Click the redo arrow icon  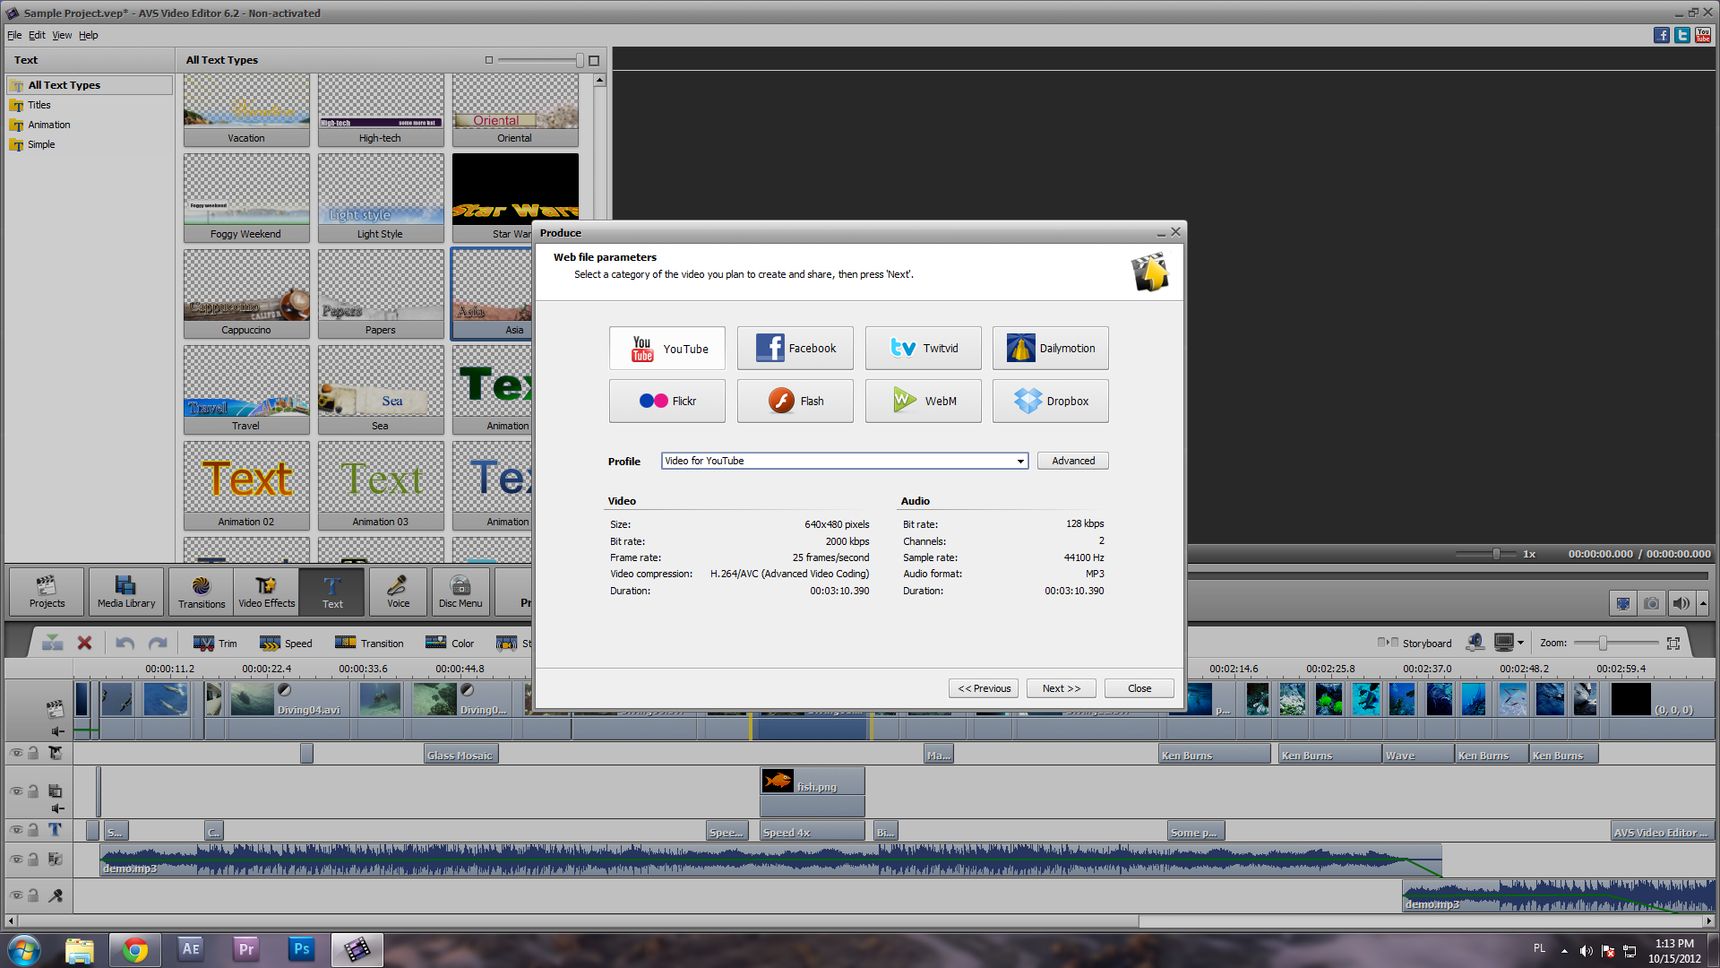(158, 643)
